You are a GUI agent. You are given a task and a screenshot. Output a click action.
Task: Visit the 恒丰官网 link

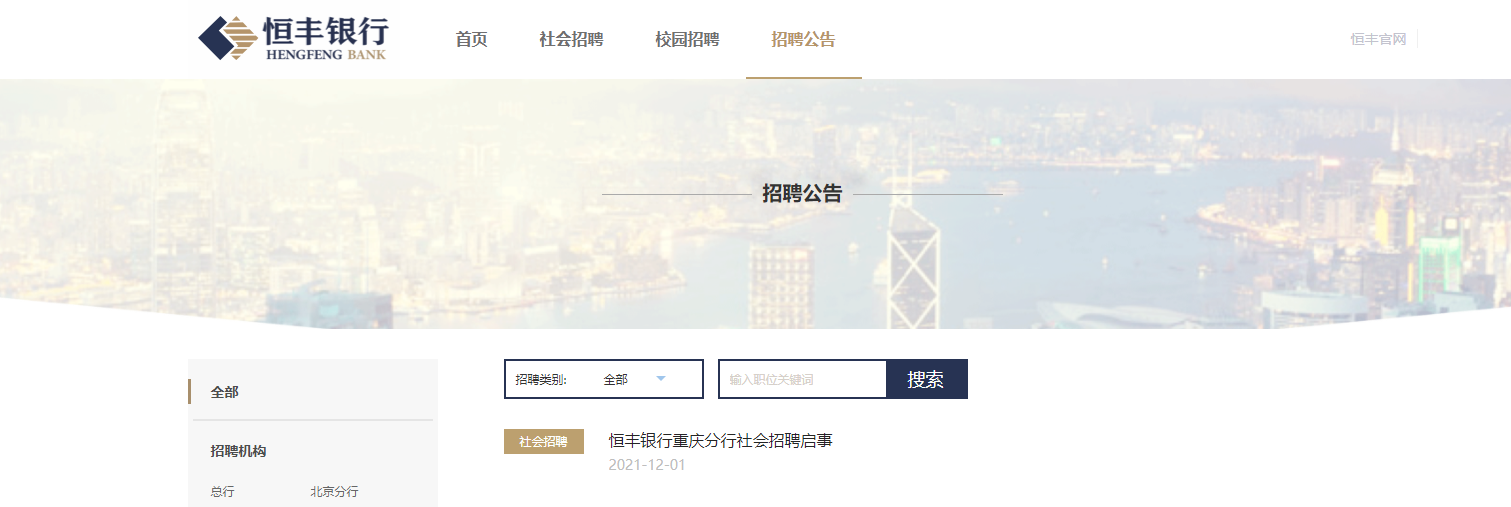coord(1378,39)
